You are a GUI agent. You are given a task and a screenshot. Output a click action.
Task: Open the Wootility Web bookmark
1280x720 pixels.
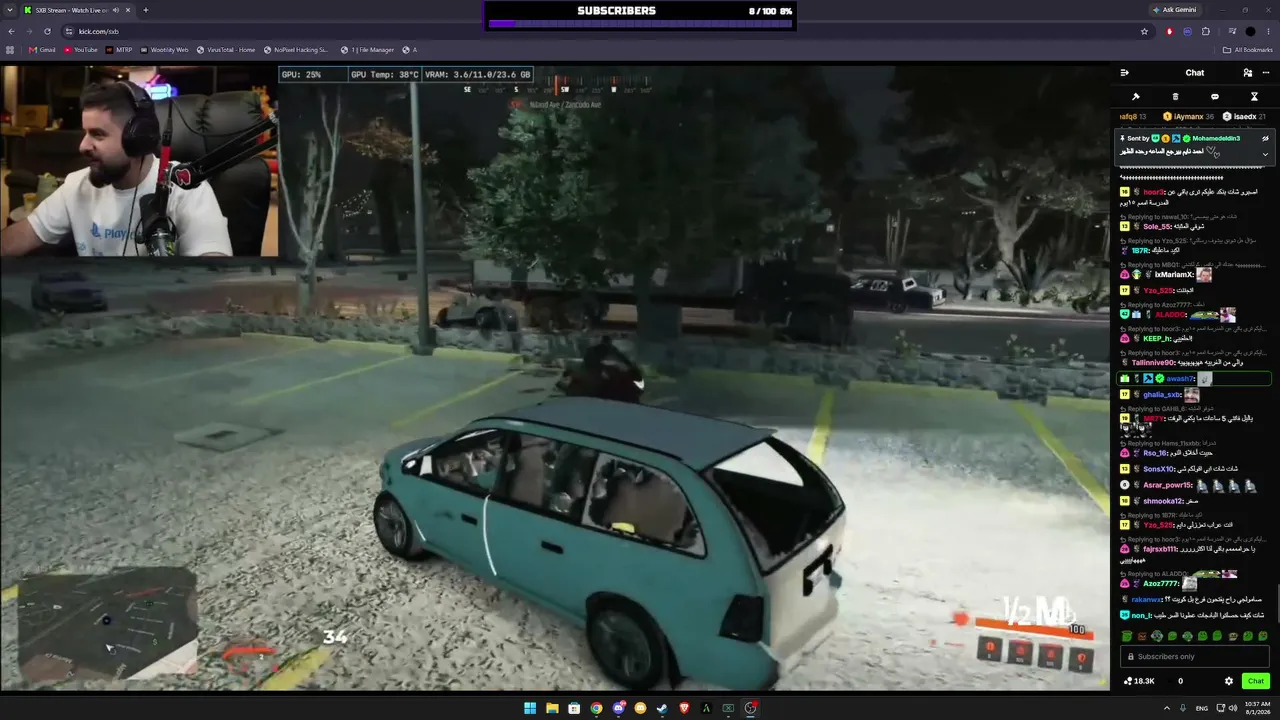point(164,50)
